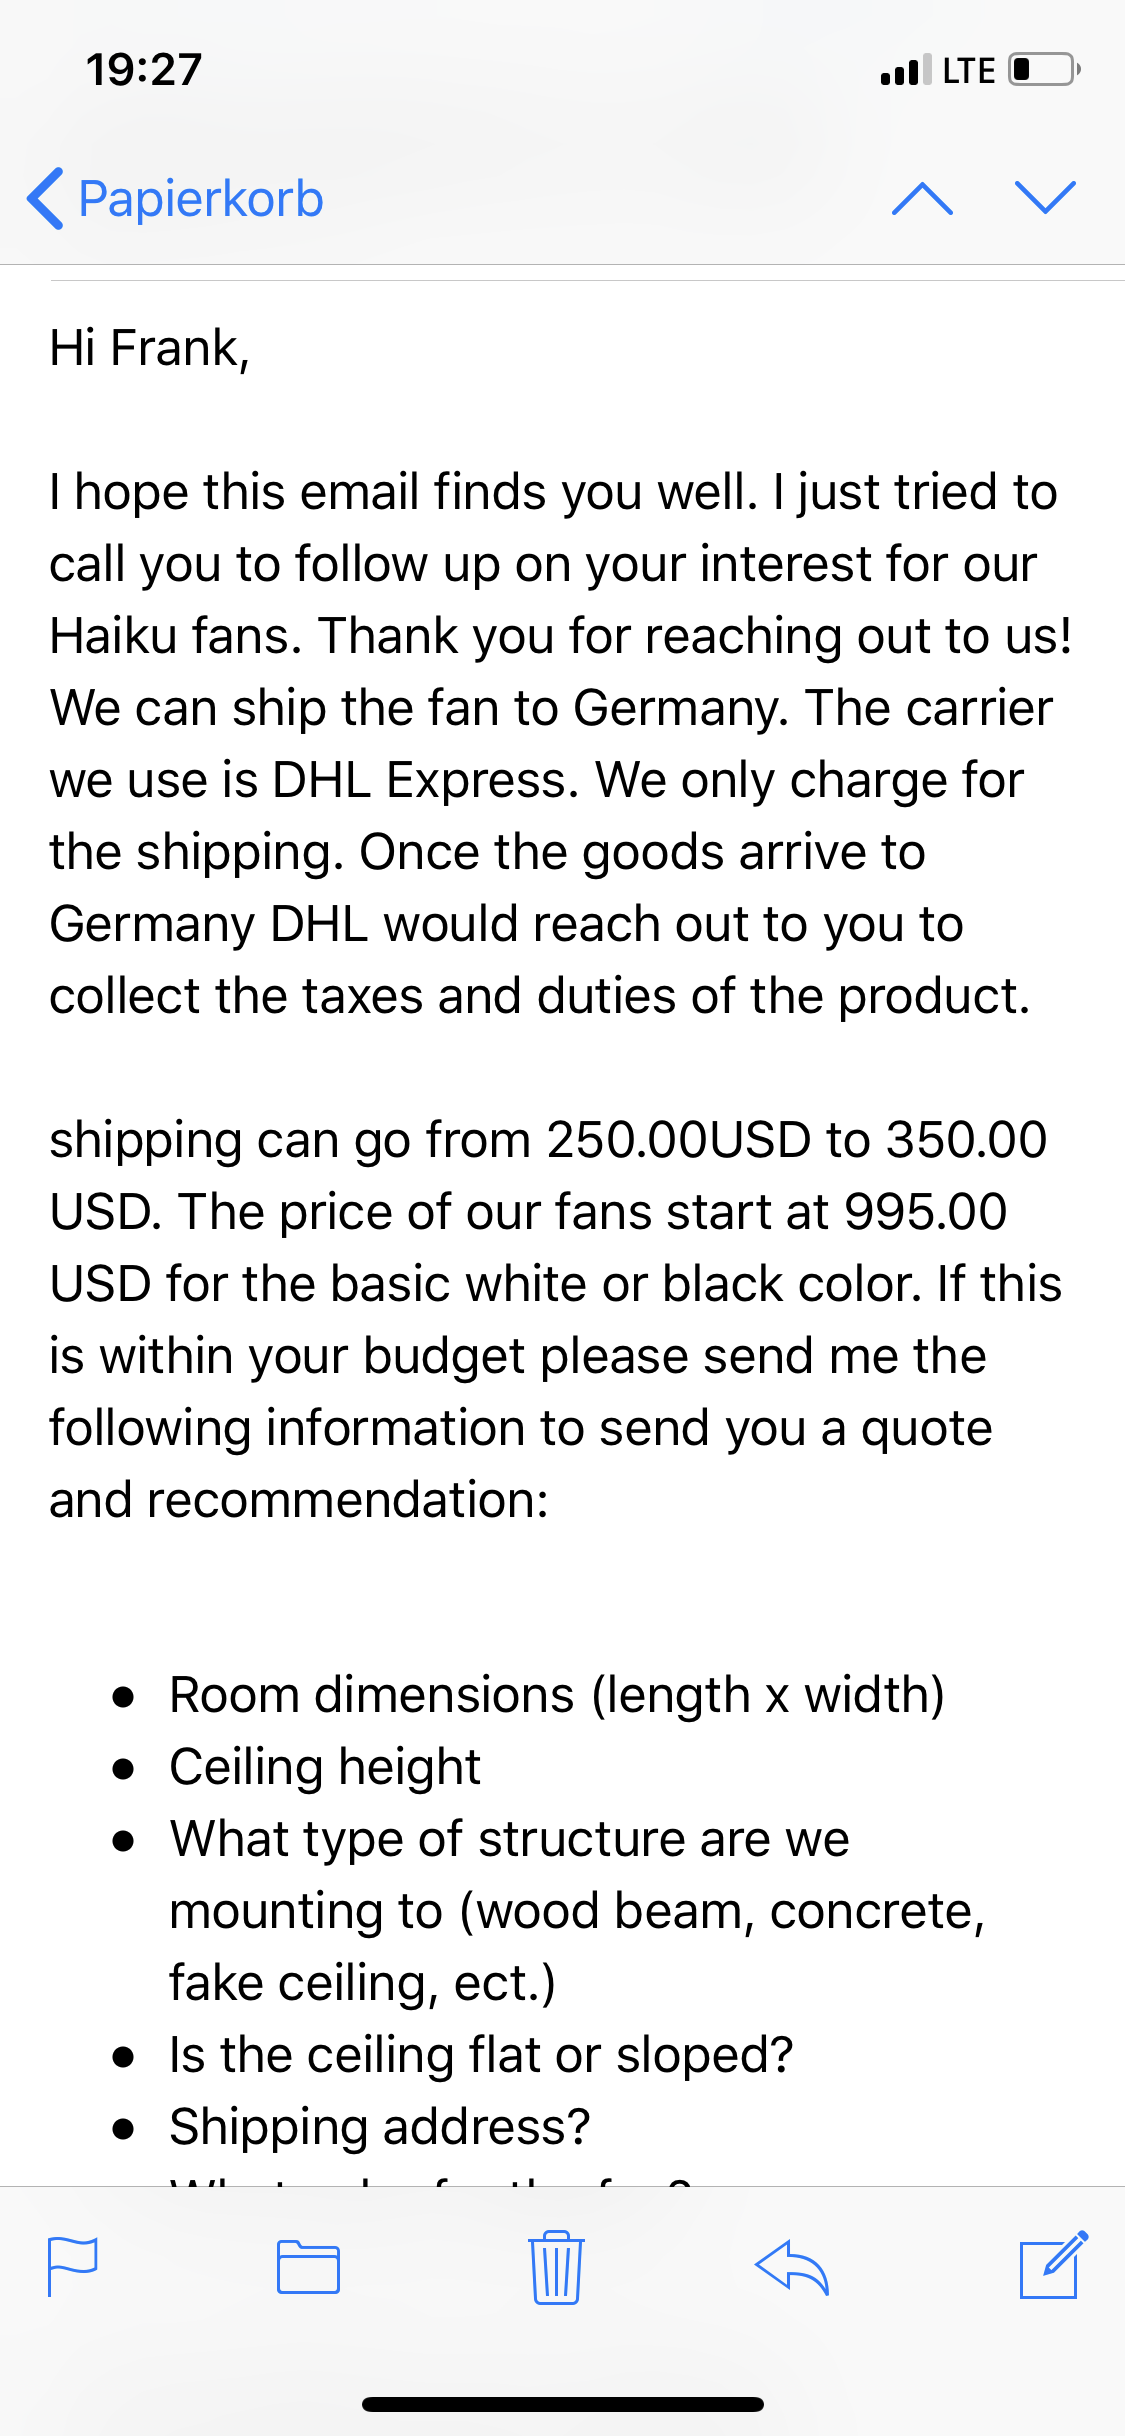Tap the 19:27 clock
This screenshot has height=2436, width=1125.
[144, 70]
